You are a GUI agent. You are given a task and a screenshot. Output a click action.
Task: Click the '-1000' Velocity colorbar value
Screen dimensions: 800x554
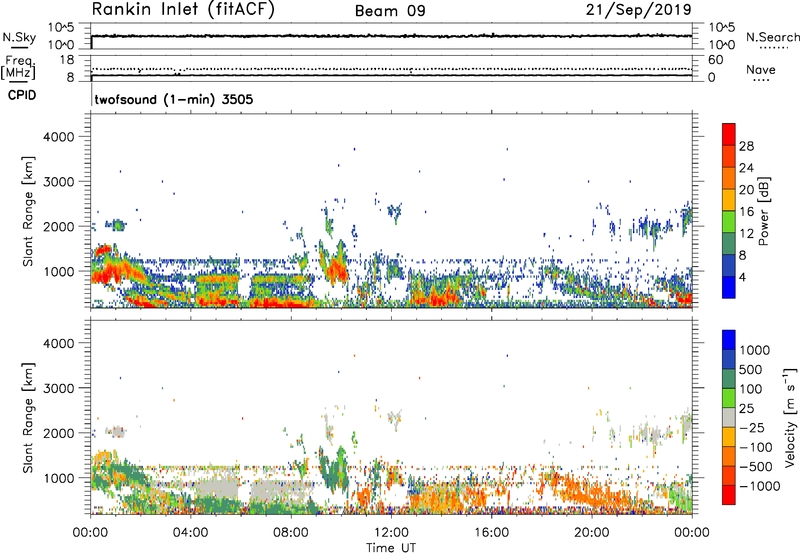760,486
